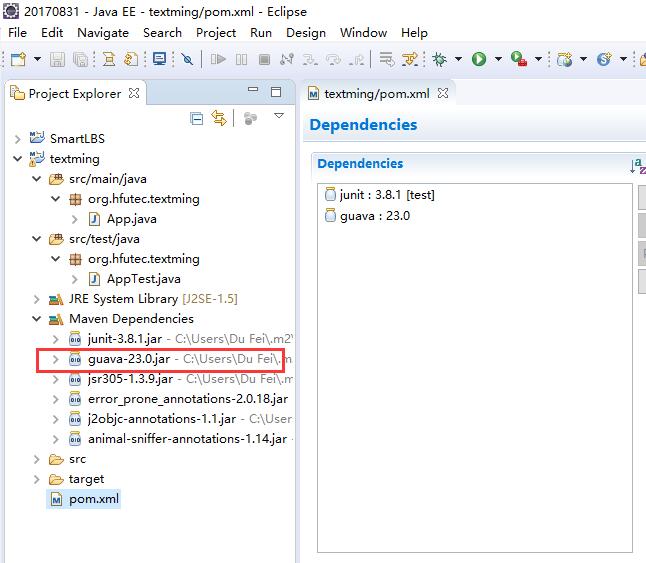Open the Window menu
646x563 pixels.
(x=363, y=33)
